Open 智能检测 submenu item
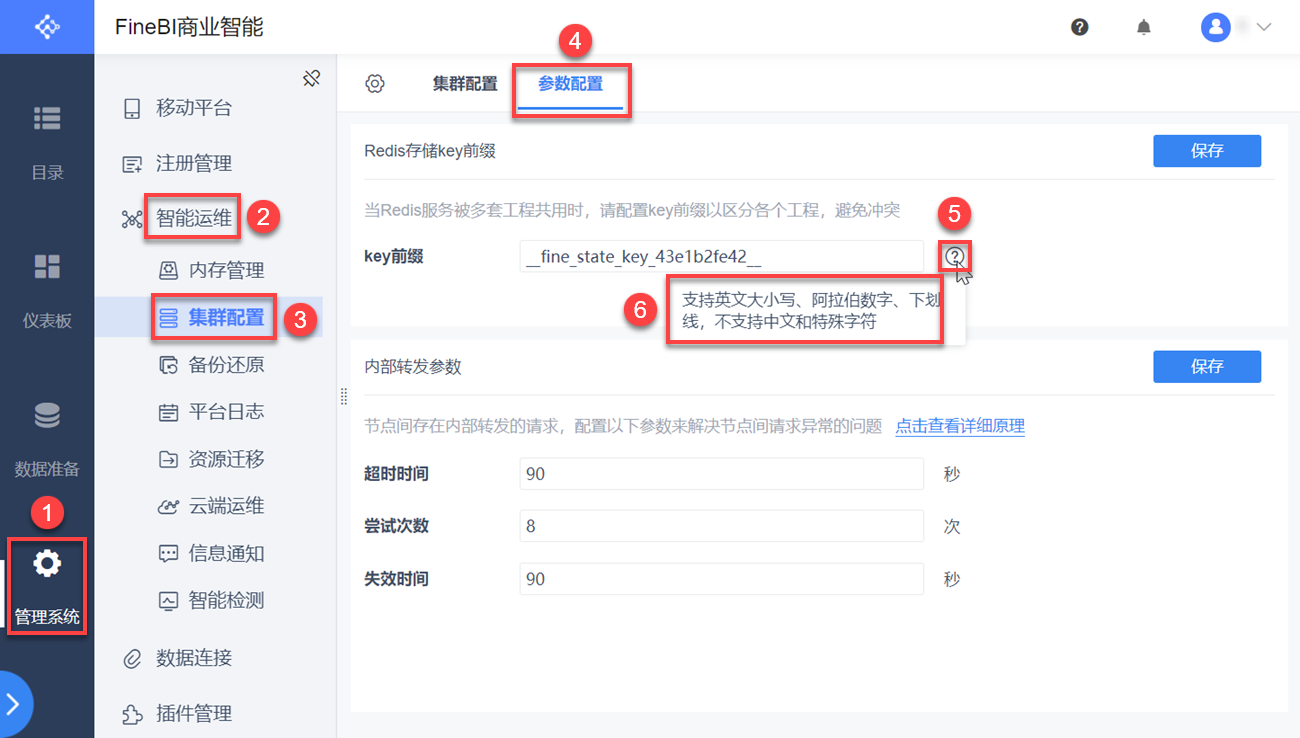 pyautogui.click(x=226, y=600)
